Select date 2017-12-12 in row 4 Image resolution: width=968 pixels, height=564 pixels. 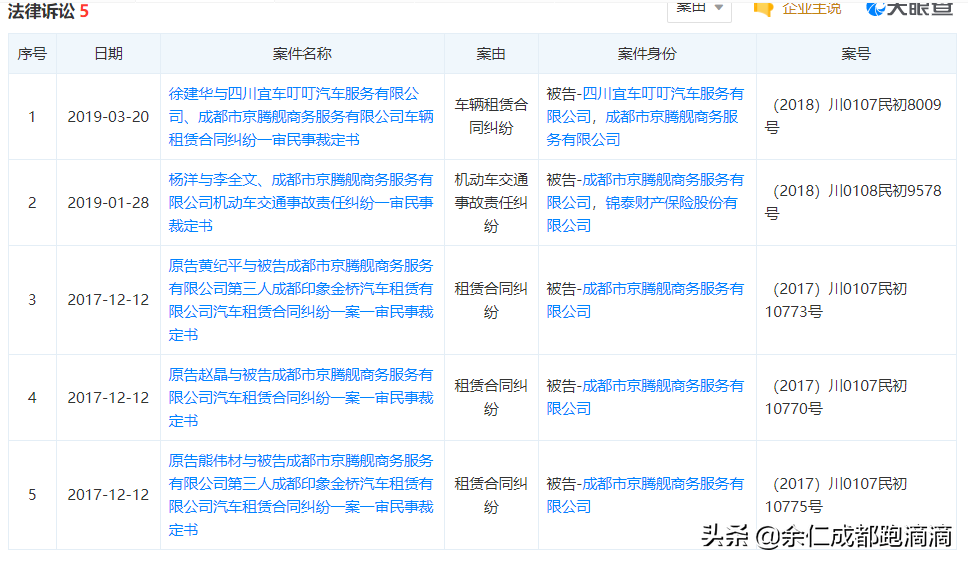(108, 398)
